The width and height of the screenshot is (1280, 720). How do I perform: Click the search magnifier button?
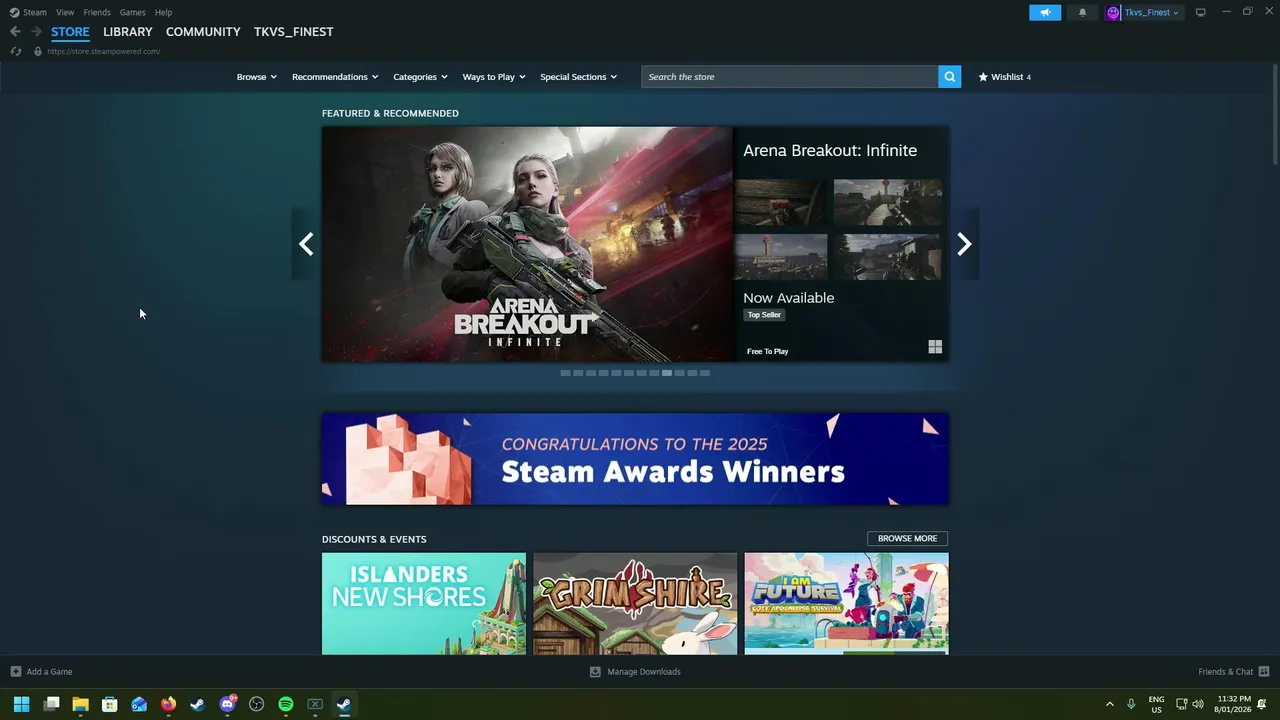[x=950, y=76]
